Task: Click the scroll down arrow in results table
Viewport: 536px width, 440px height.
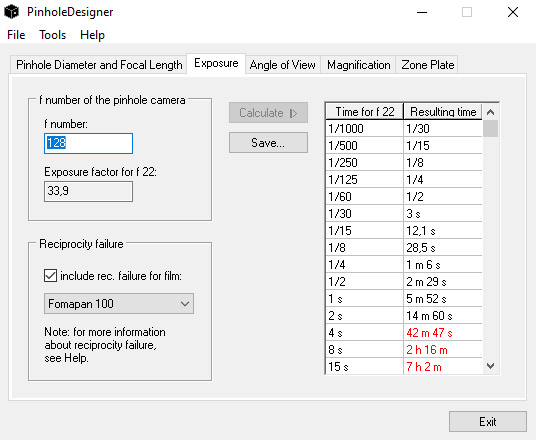Action: click(491, 366)
